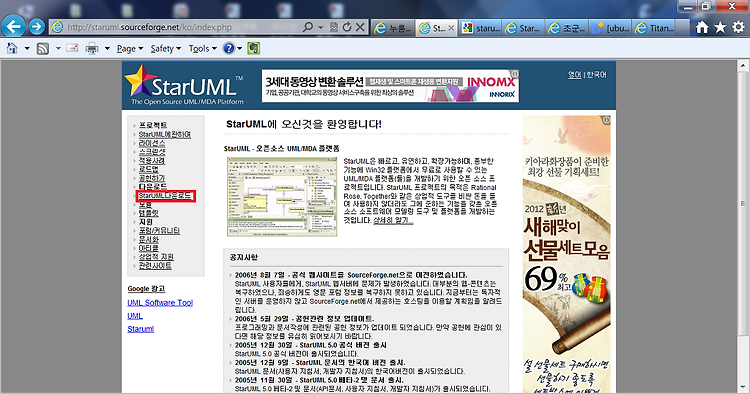Open the 적용사례 sidebar link
Image resolution: width=750 pixels, height=394 pixels.
click(x=152, y=161)
